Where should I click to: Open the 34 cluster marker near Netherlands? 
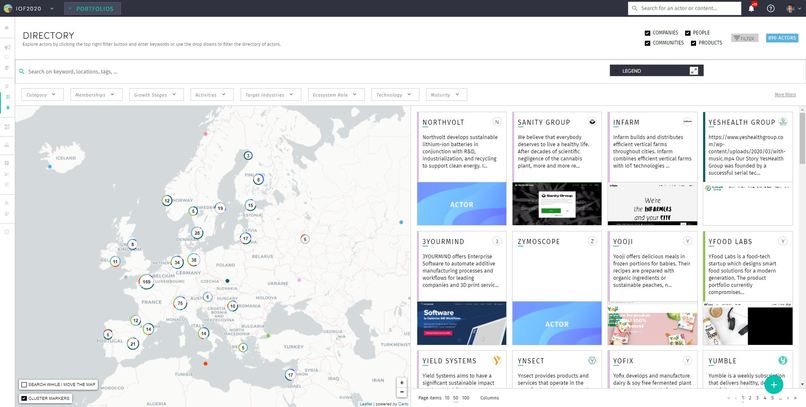[x=177, y=262]
